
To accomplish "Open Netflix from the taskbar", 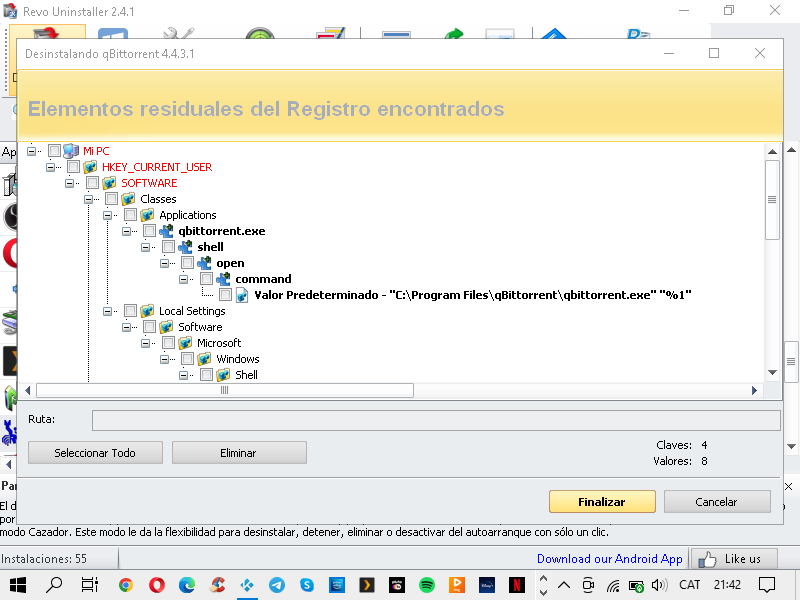I will click(516, 585).
